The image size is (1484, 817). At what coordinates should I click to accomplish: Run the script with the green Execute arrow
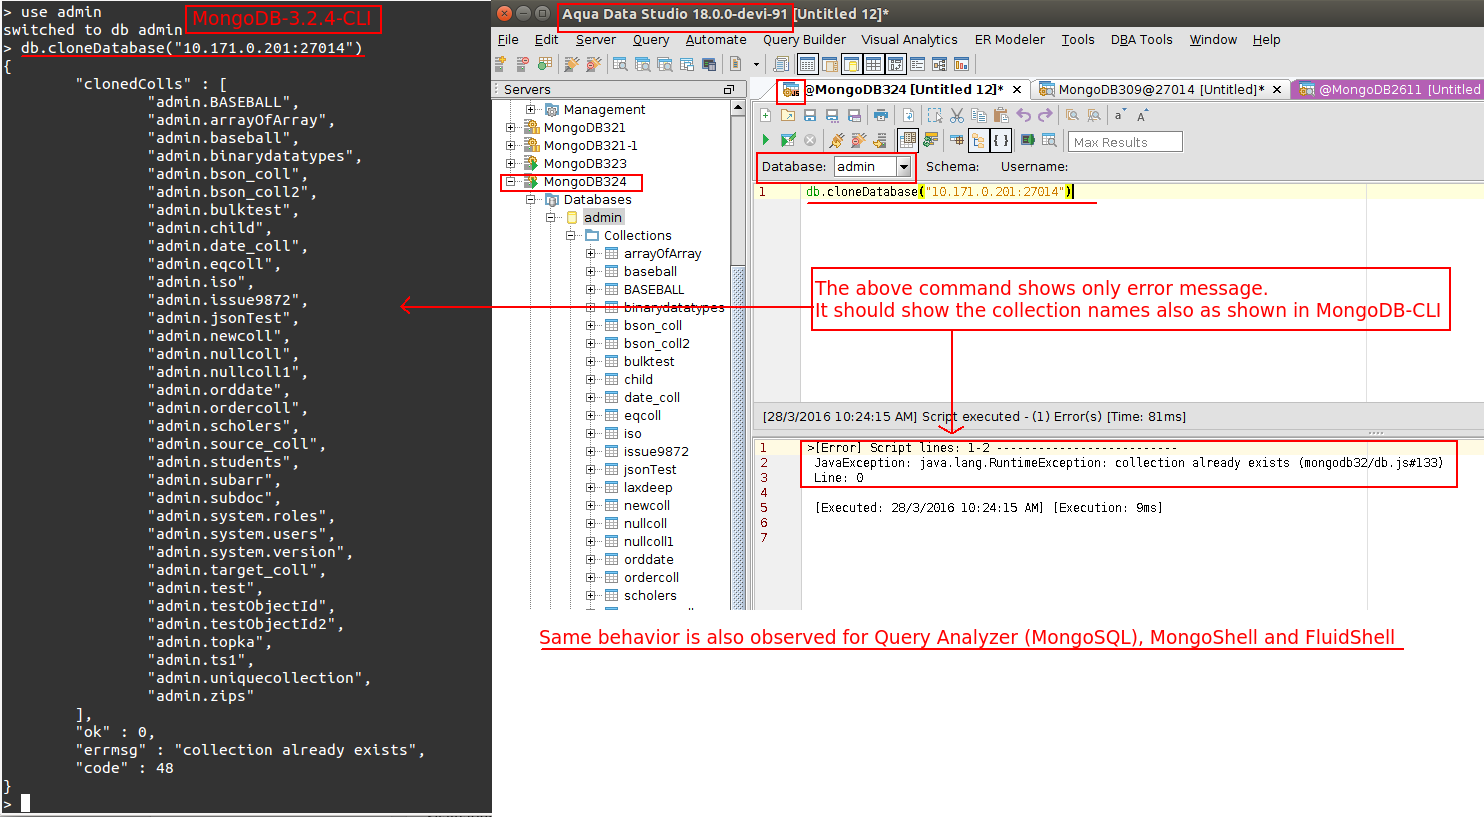(765, 140)
